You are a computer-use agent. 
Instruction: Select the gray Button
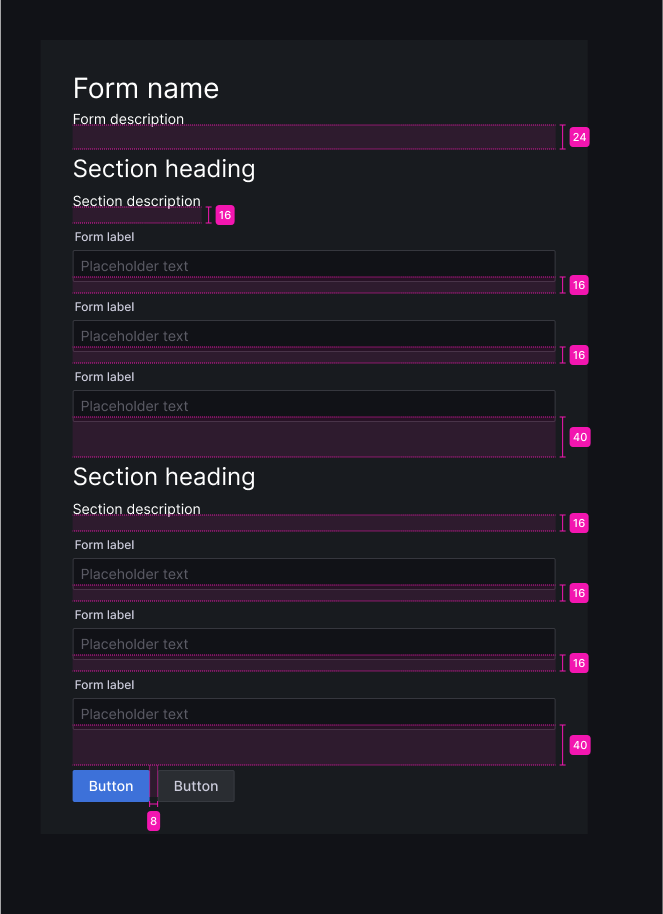[196, 786]
